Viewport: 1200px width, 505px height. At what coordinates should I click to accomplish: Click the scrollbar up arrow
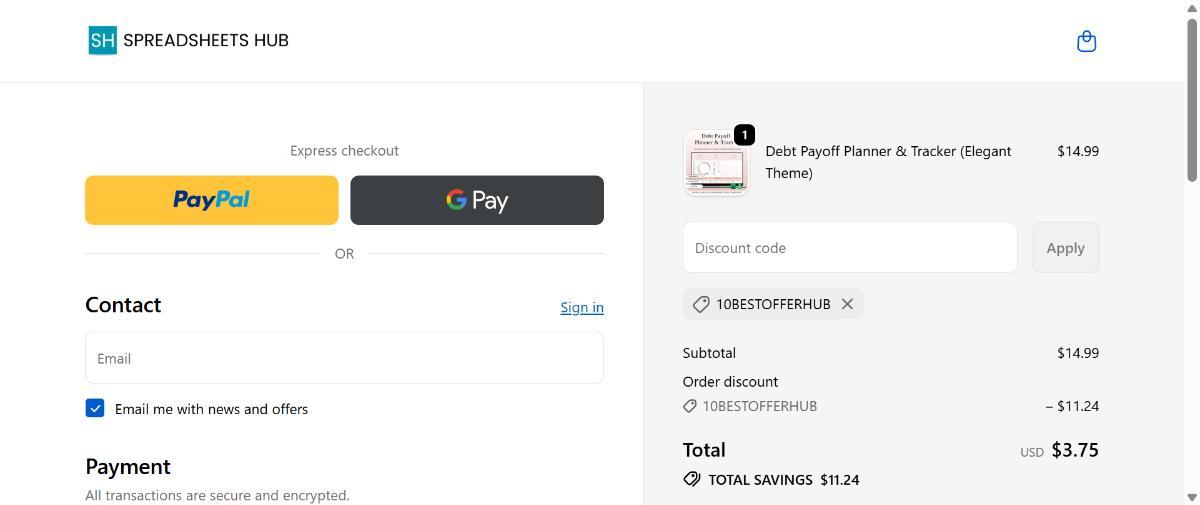1191,8
